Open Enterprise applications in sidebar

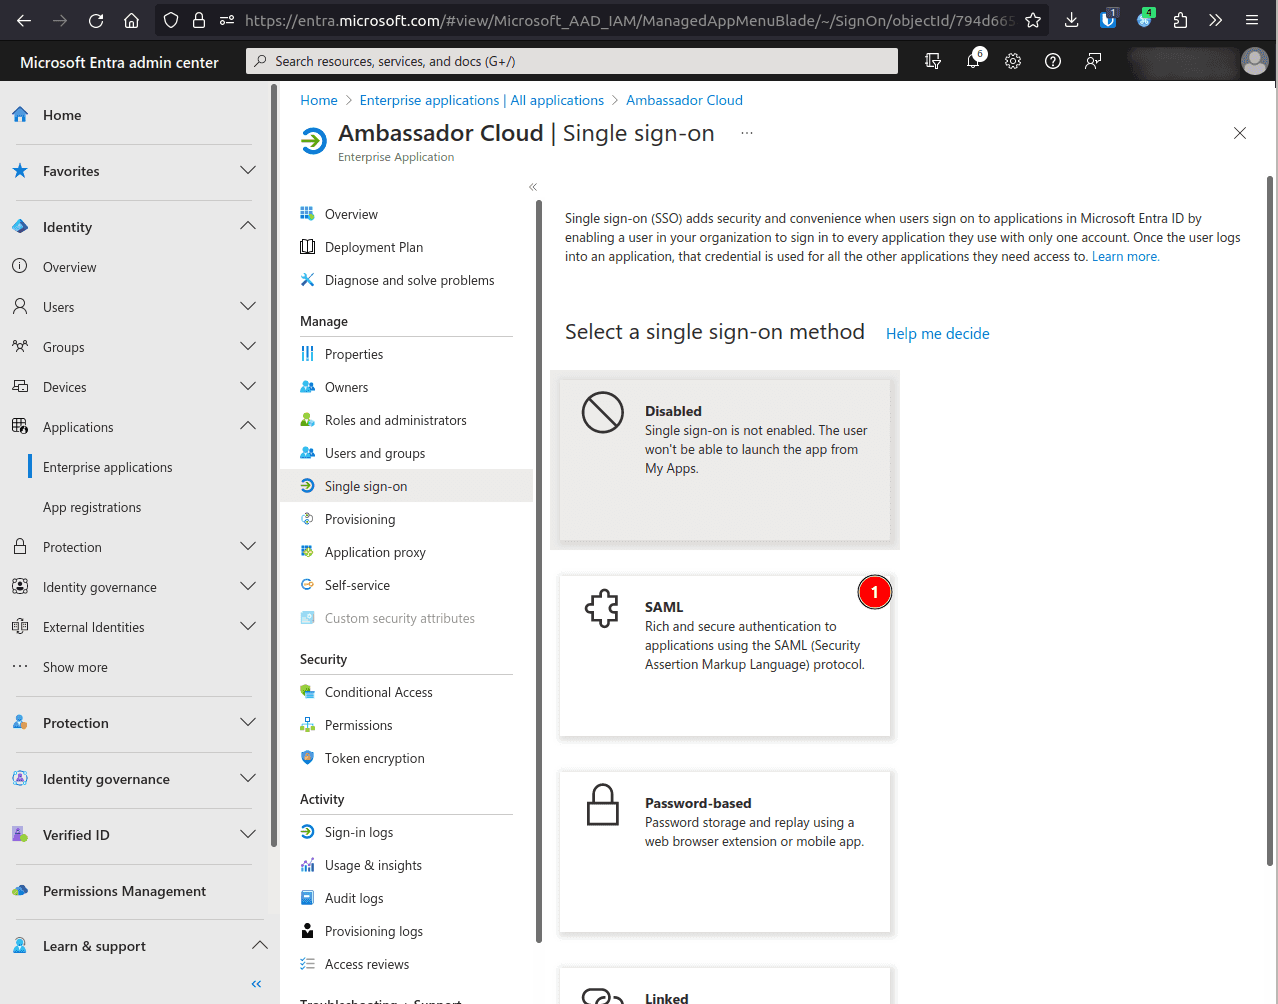pos(108,467)
